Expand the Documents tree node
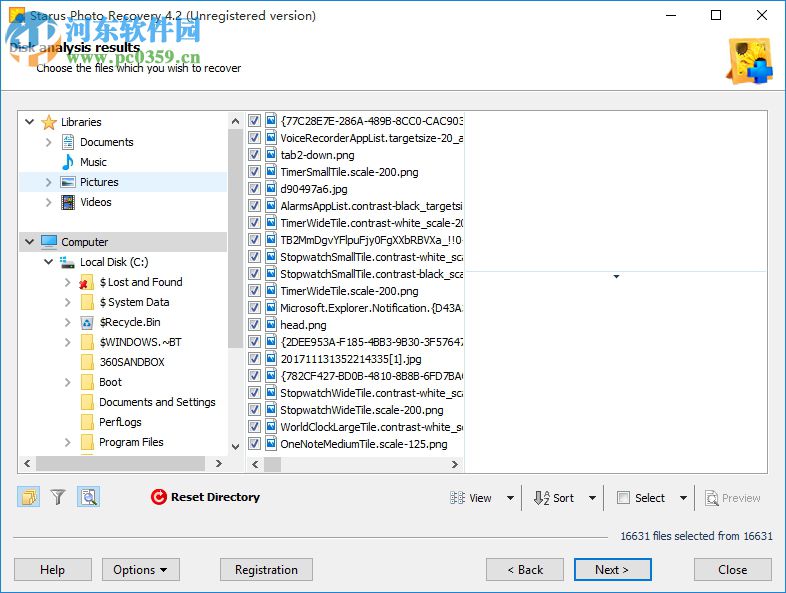This screenshot has height=593, width=786. [49, 142]
